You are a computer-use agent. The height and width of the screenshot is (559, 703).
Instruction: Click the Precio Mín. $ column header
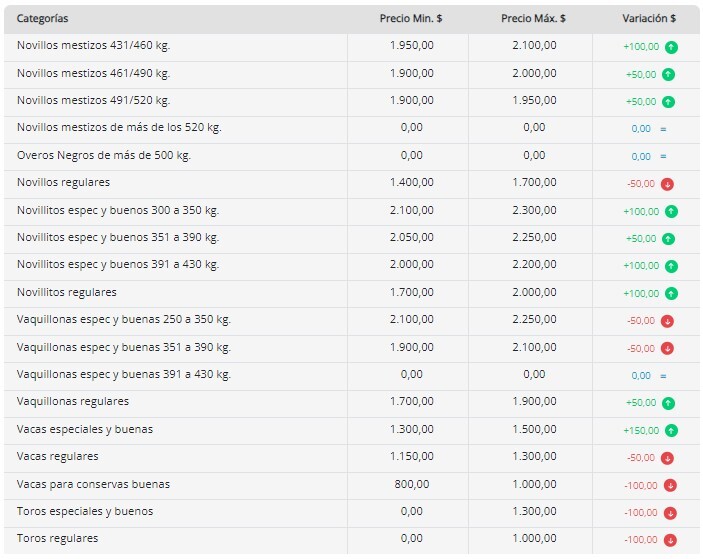[x=411, y=19]
